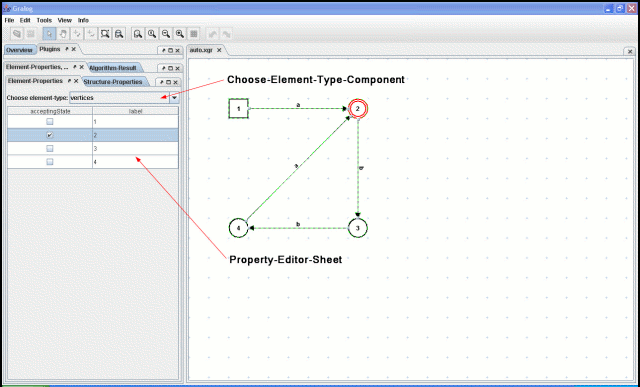Pin the Element-Properties,... outer tab
The height and width of the screenshot is (387, 640).
click(x=75, y=67)
